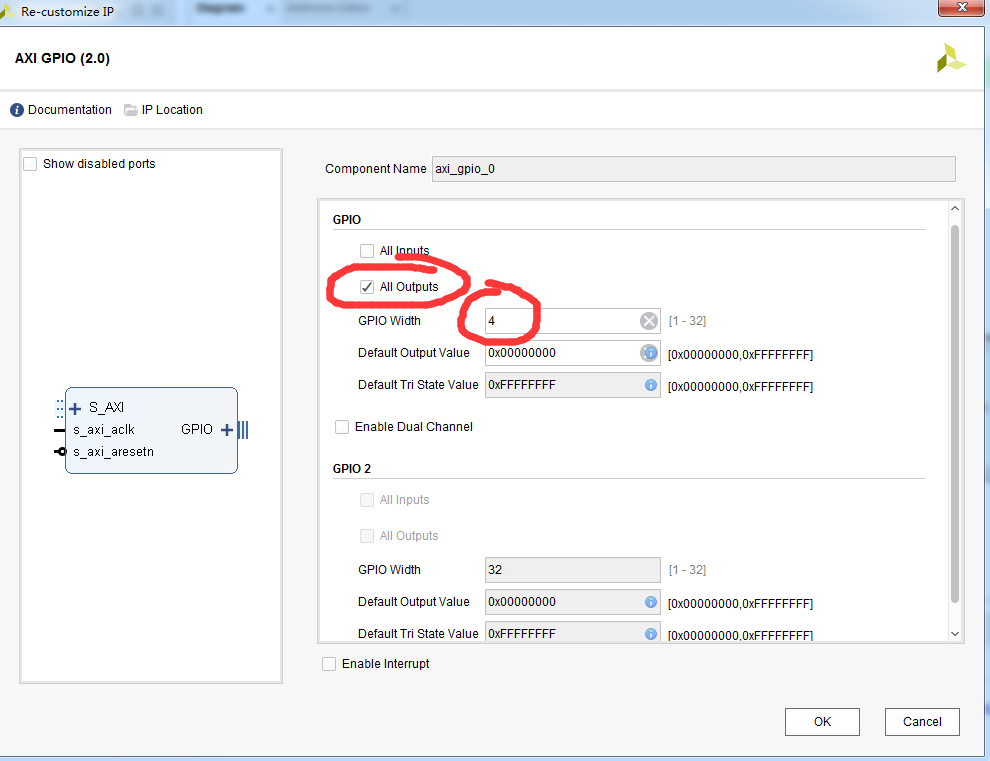Viewport: 990px width, 761px height.
Task: Click the scroll up arrow in settings panel
Action: pyautogui.click(x=955, y=208)
